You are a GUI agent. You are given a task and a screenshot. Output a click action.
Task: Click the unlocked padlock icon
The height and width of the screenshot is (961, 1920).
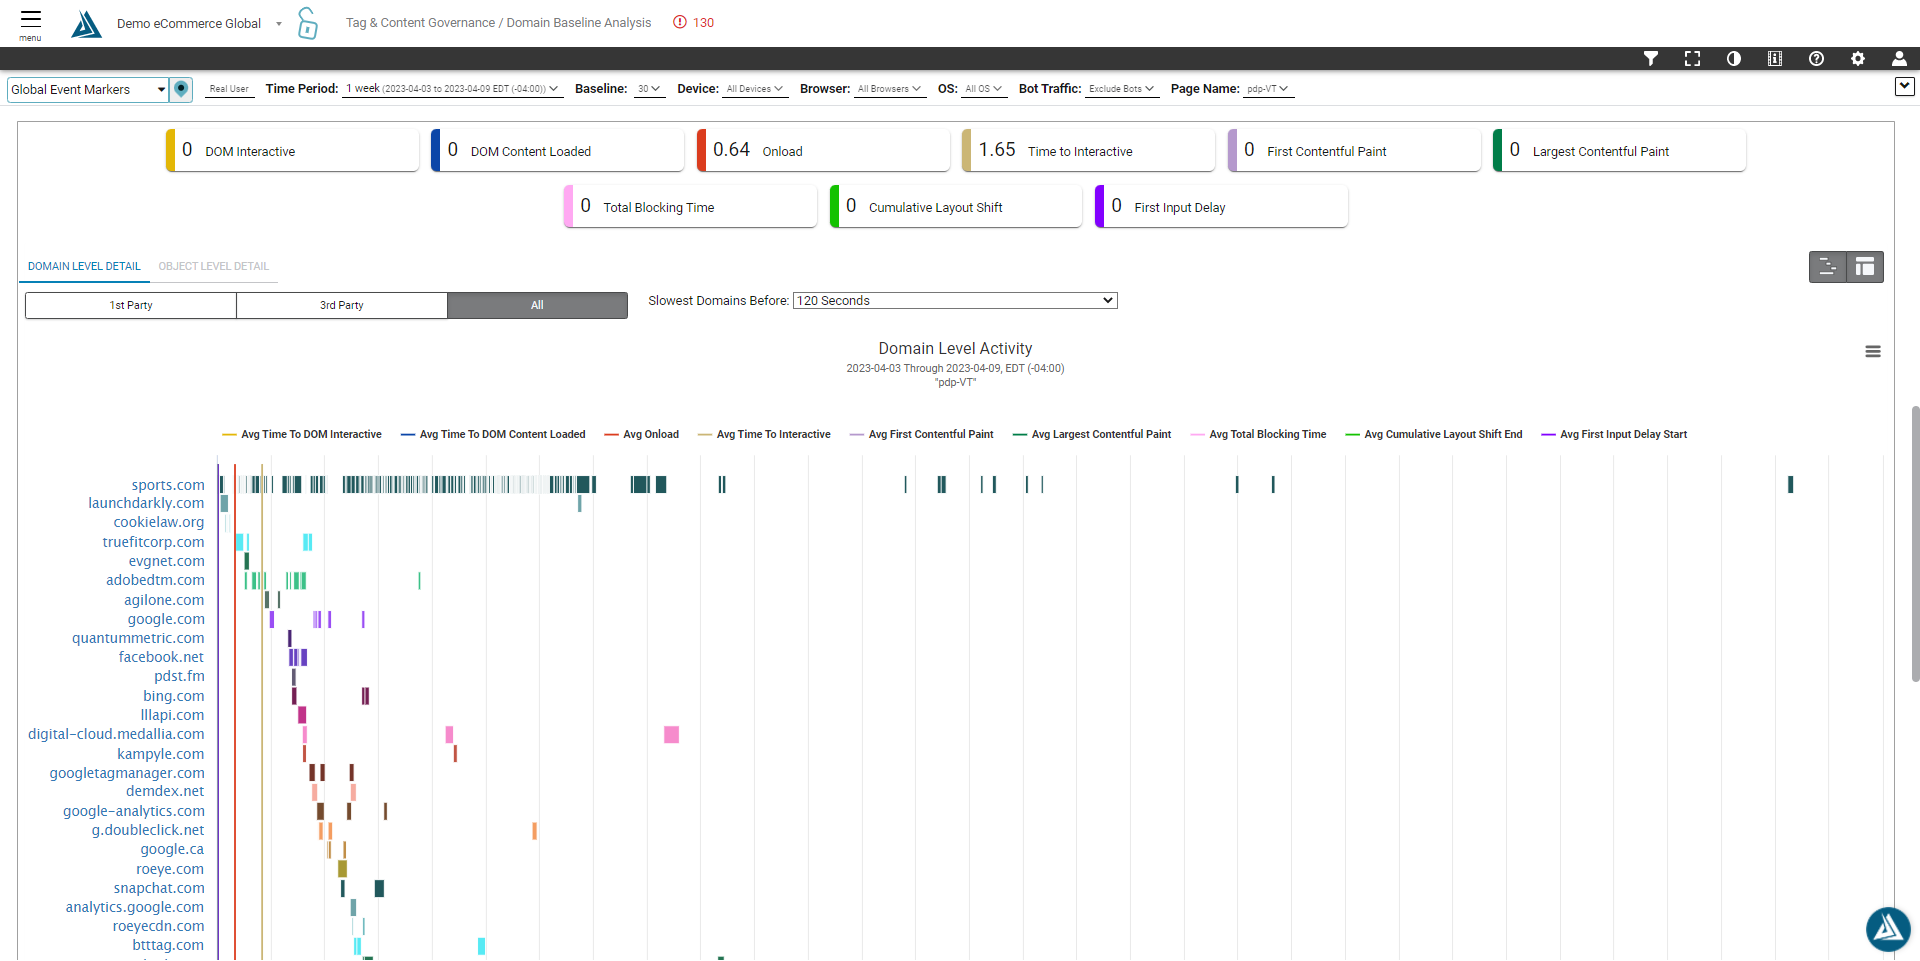(x=308, y=23)
